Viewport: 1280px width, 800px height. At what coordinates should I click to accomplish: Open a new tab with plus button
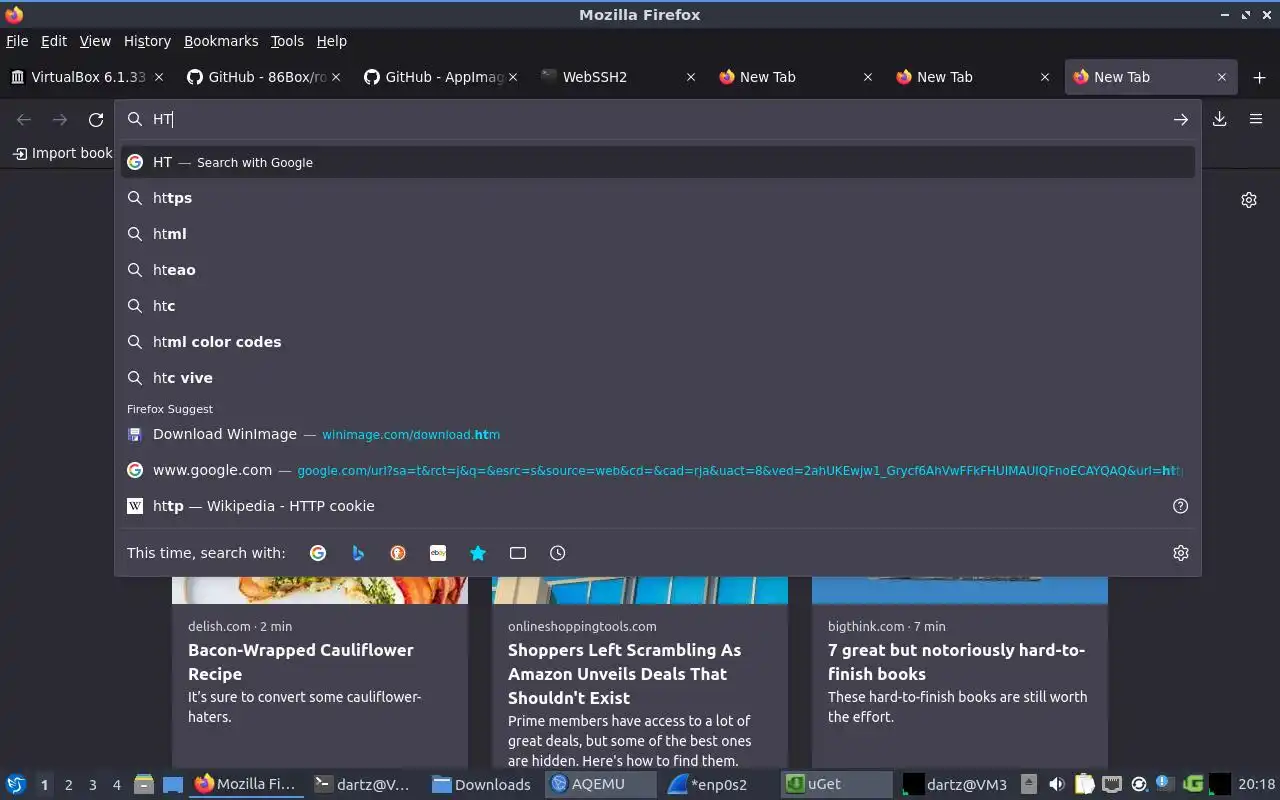tap(1259, 77)
